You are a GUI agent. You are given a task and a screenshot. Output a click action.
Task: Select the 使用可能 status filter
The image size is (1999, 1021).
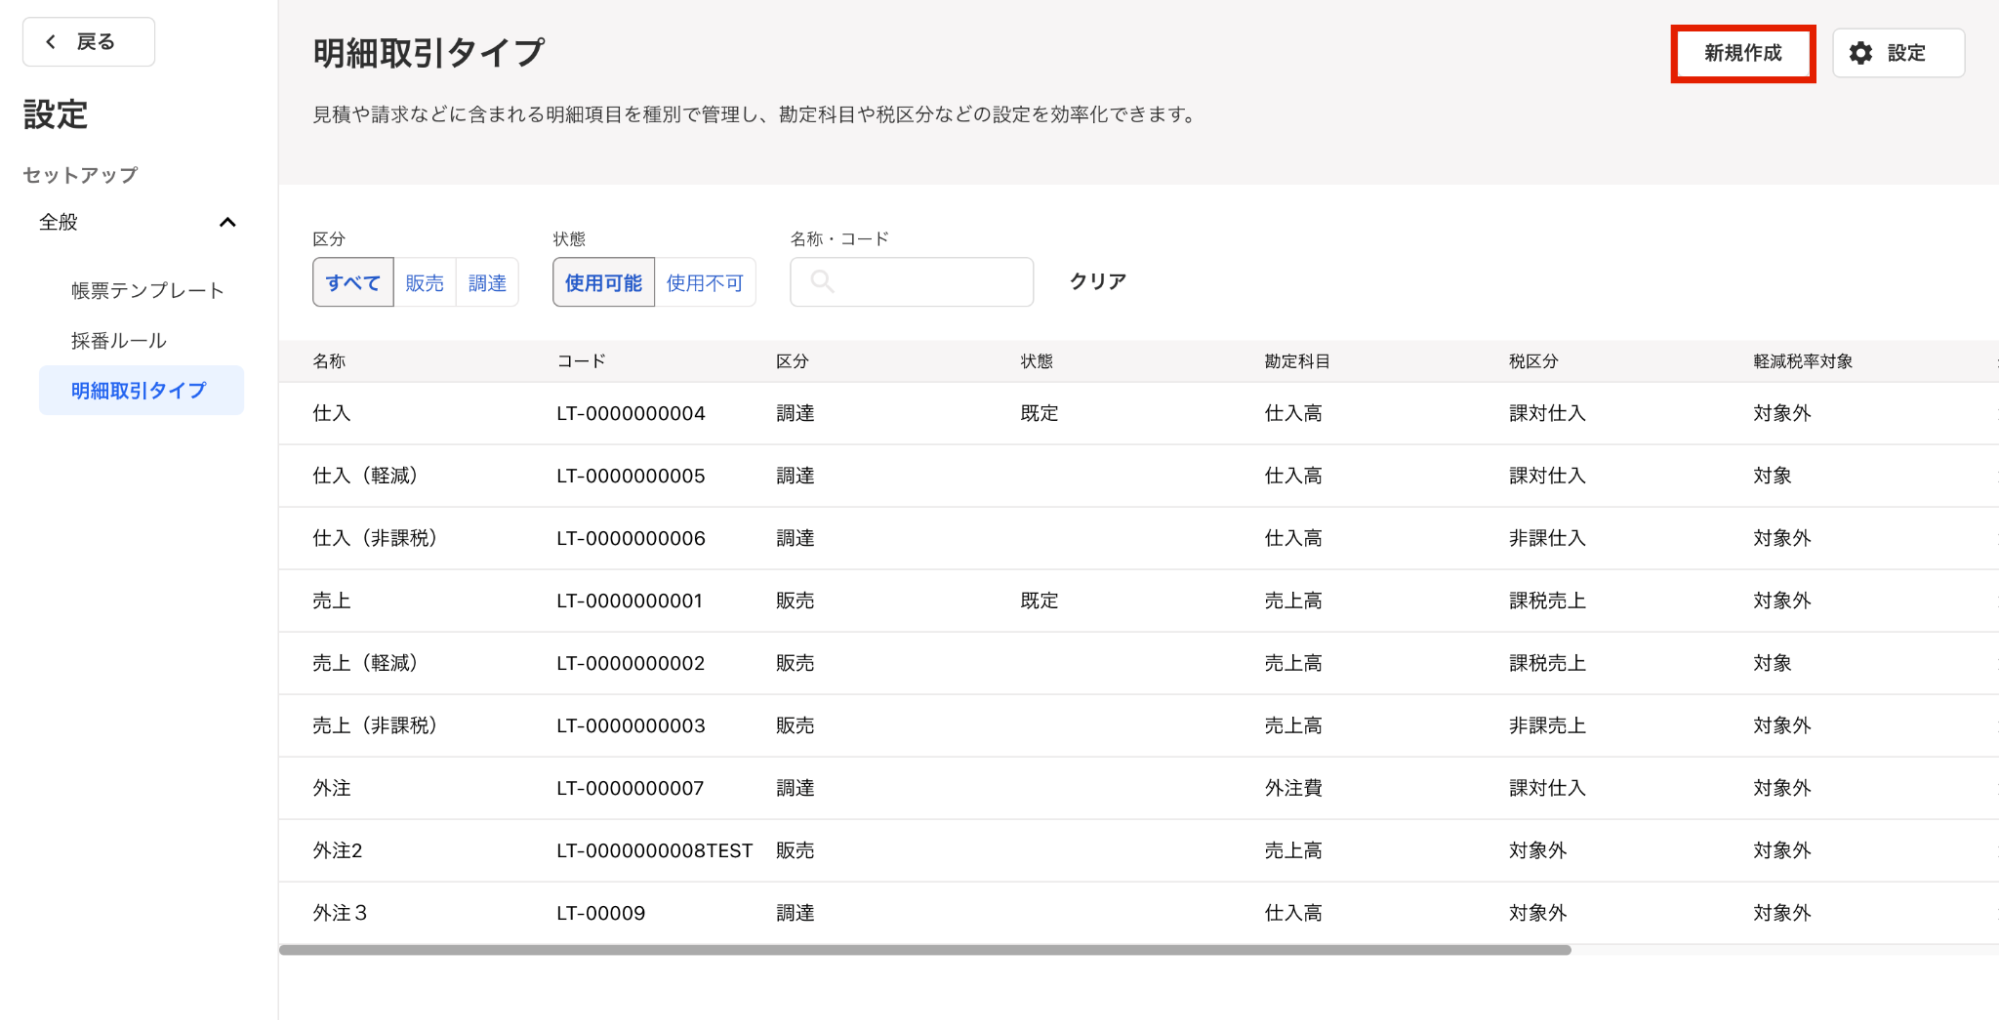click(604, 283)
